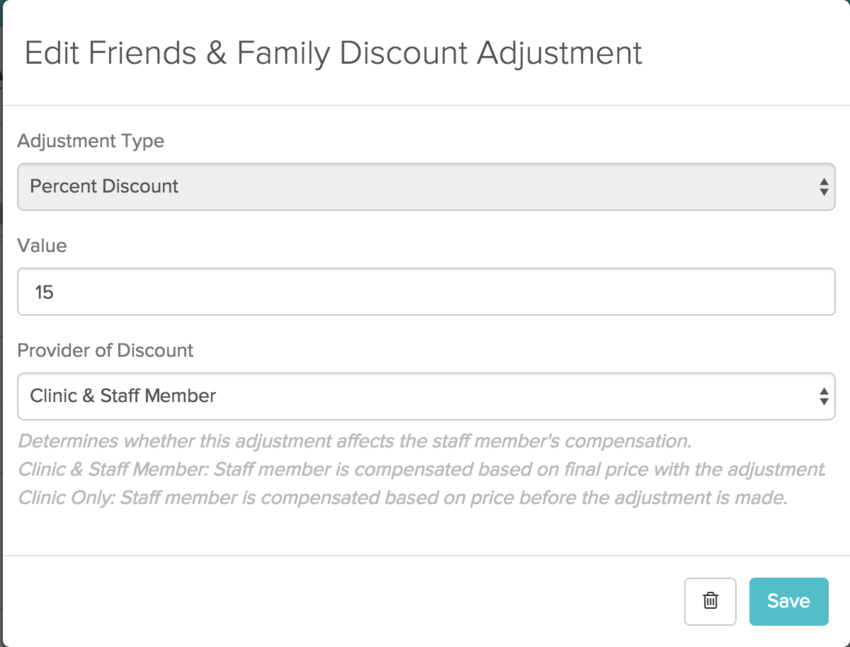Click the '15' number in the Value box
The width and height of the screenshot is (850, 647).
[x=44, y=293]
